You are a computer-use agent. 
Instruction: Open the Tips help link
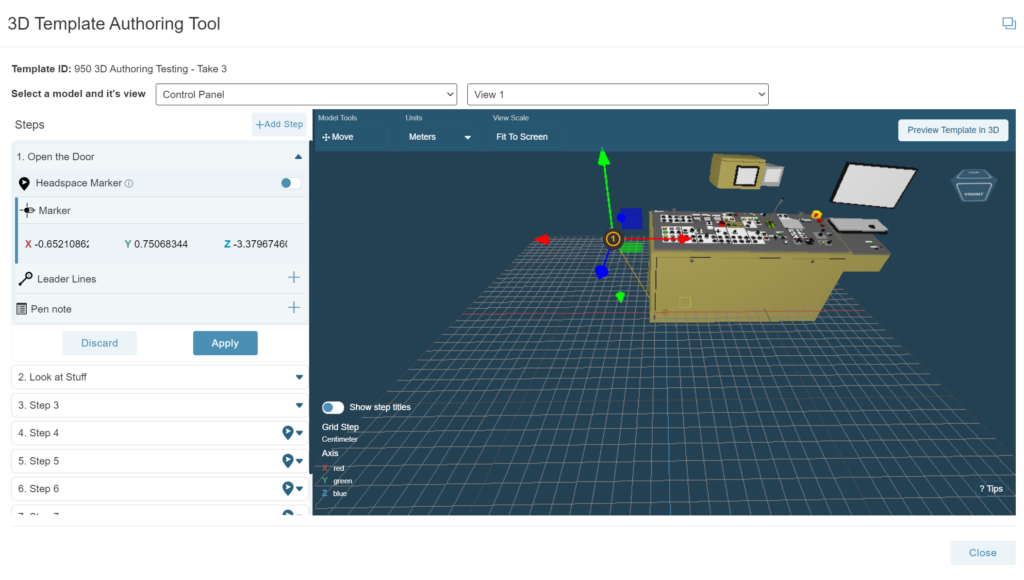991,489
